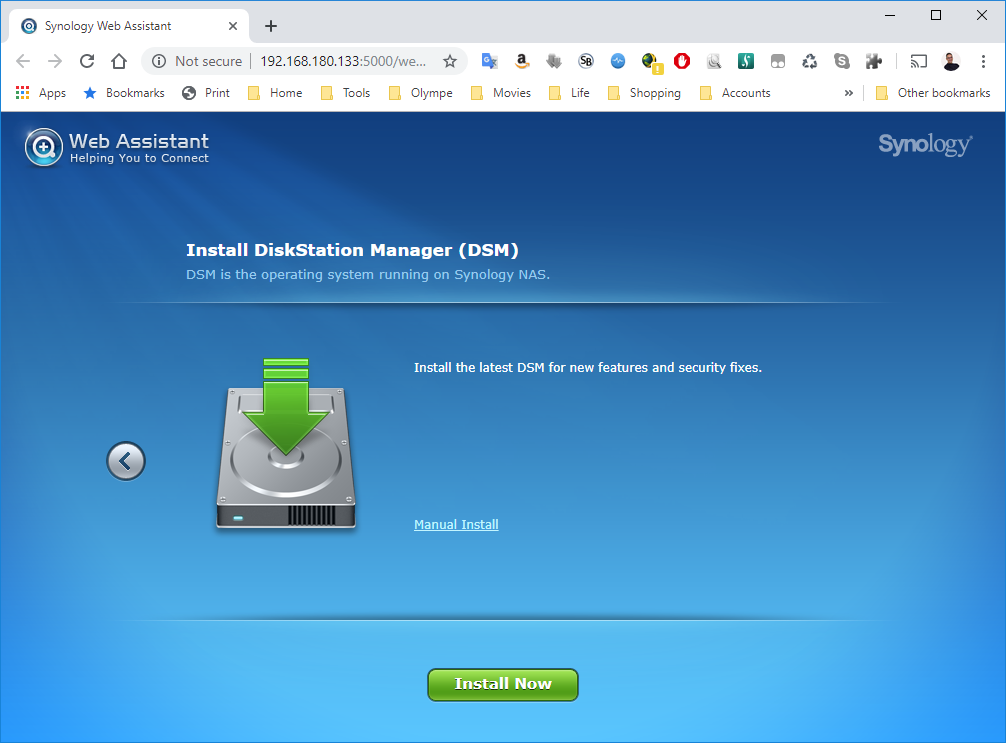1006x743 pixels.
Task: Click the hard drive download illustration
Action: [286, 444]
